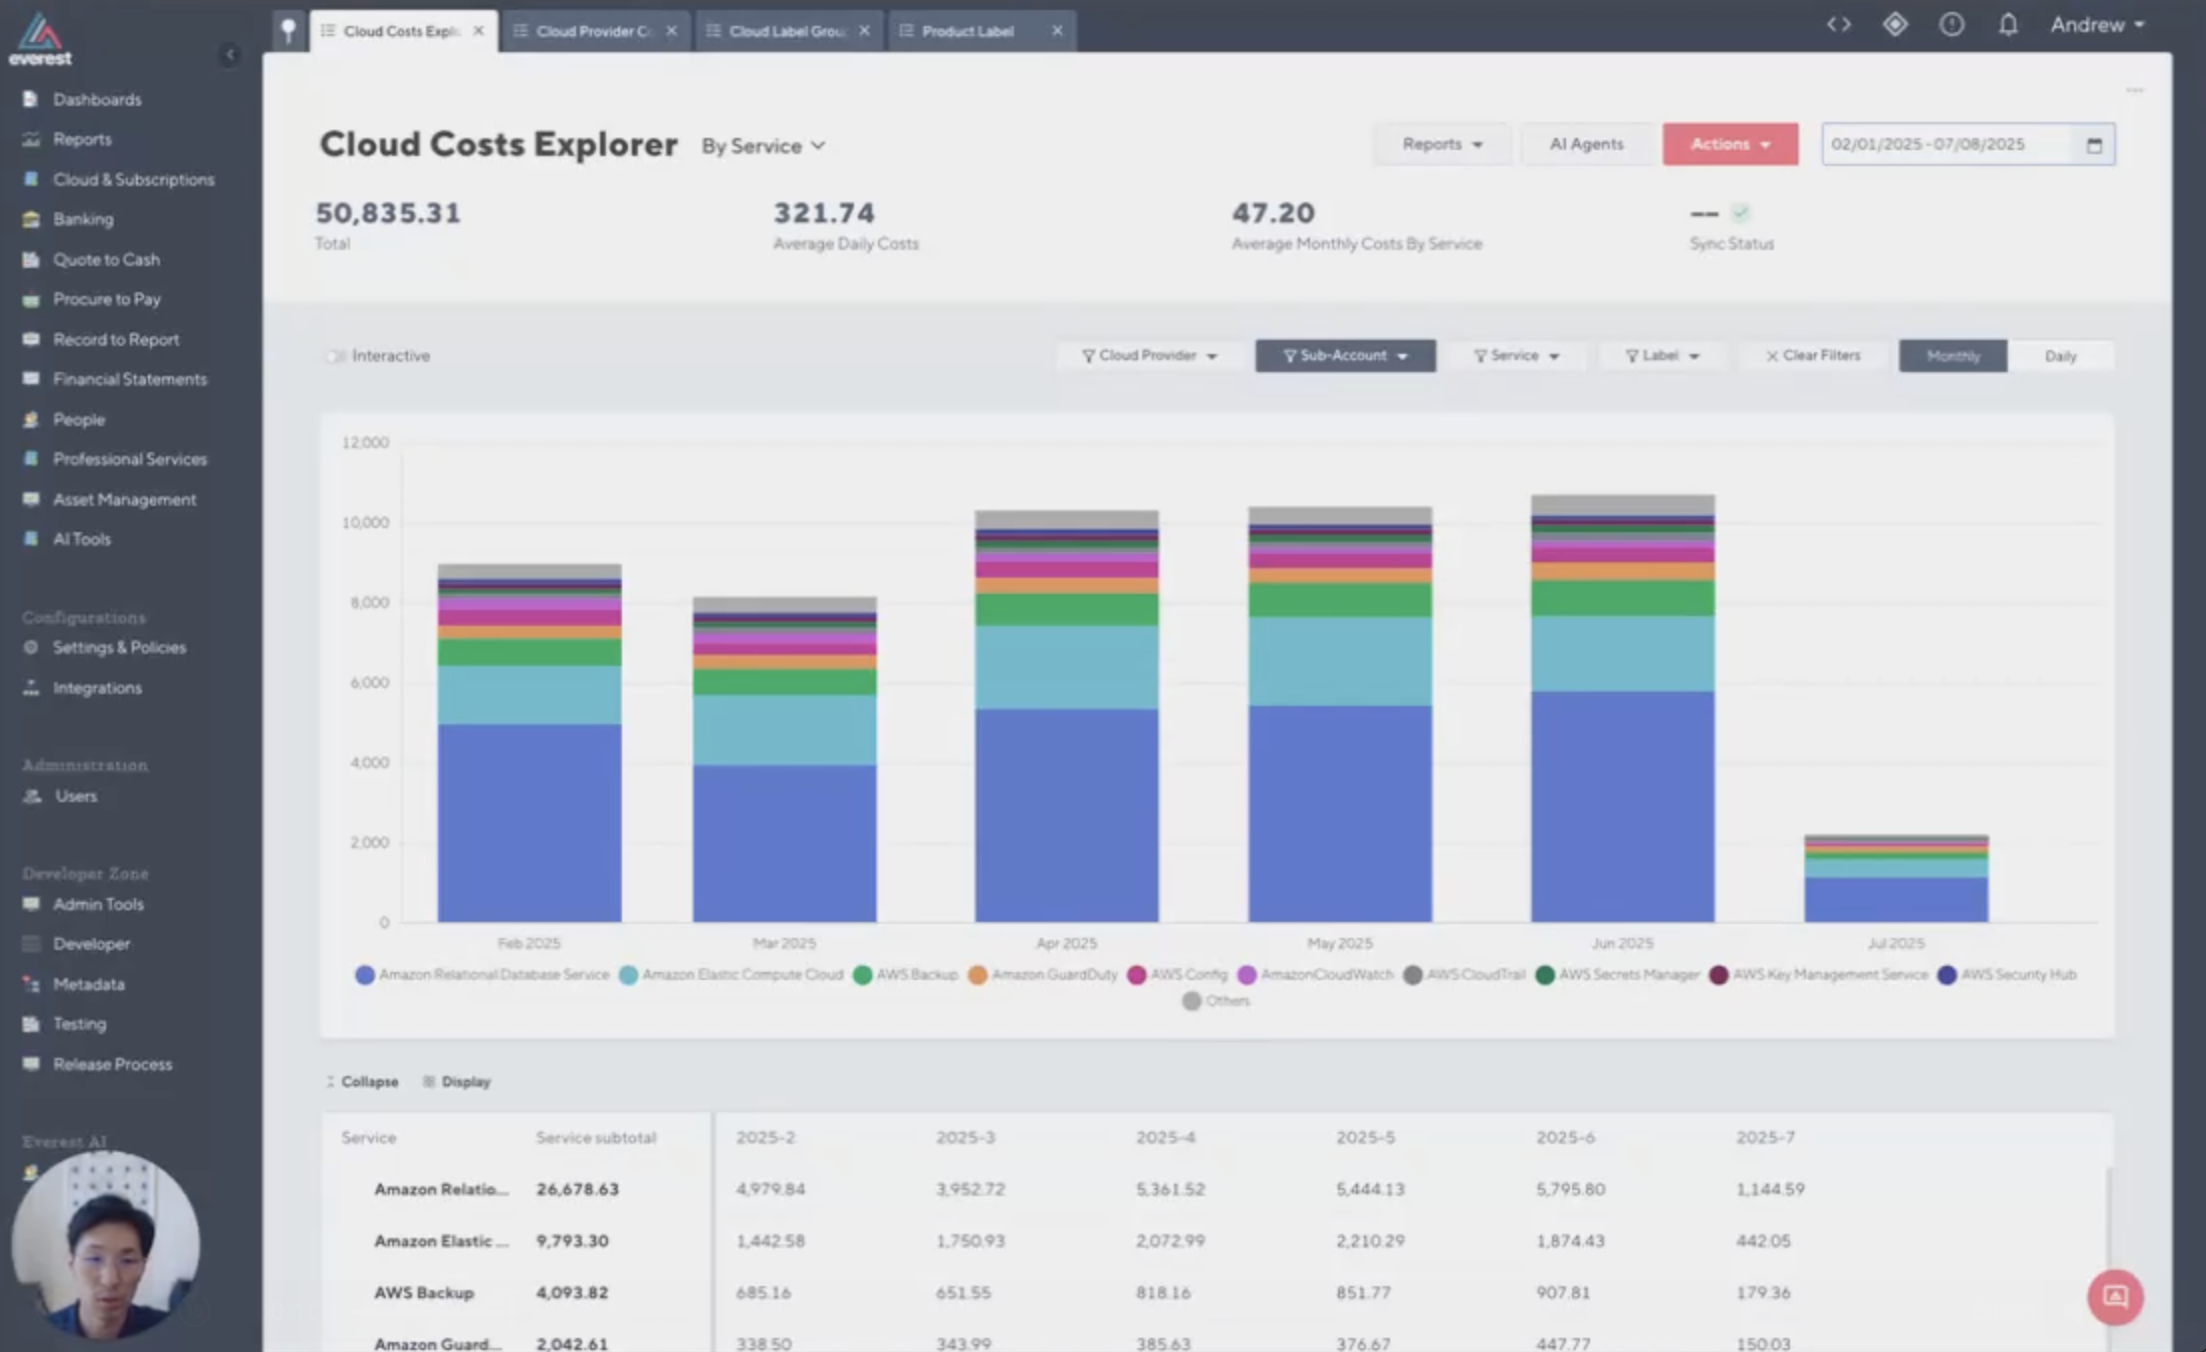Screen dimensions: 2206x1352
Task: Open the red chat support button
Action: tap(2115, 1297)
